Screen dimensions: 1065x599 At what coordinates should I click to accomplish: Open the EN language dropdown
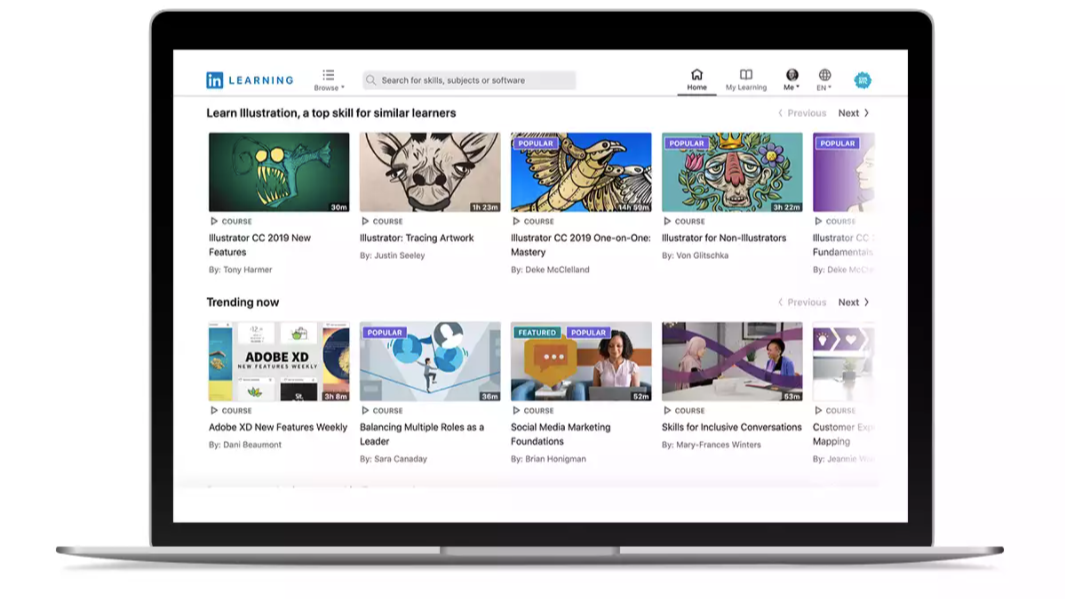(824, 80)
